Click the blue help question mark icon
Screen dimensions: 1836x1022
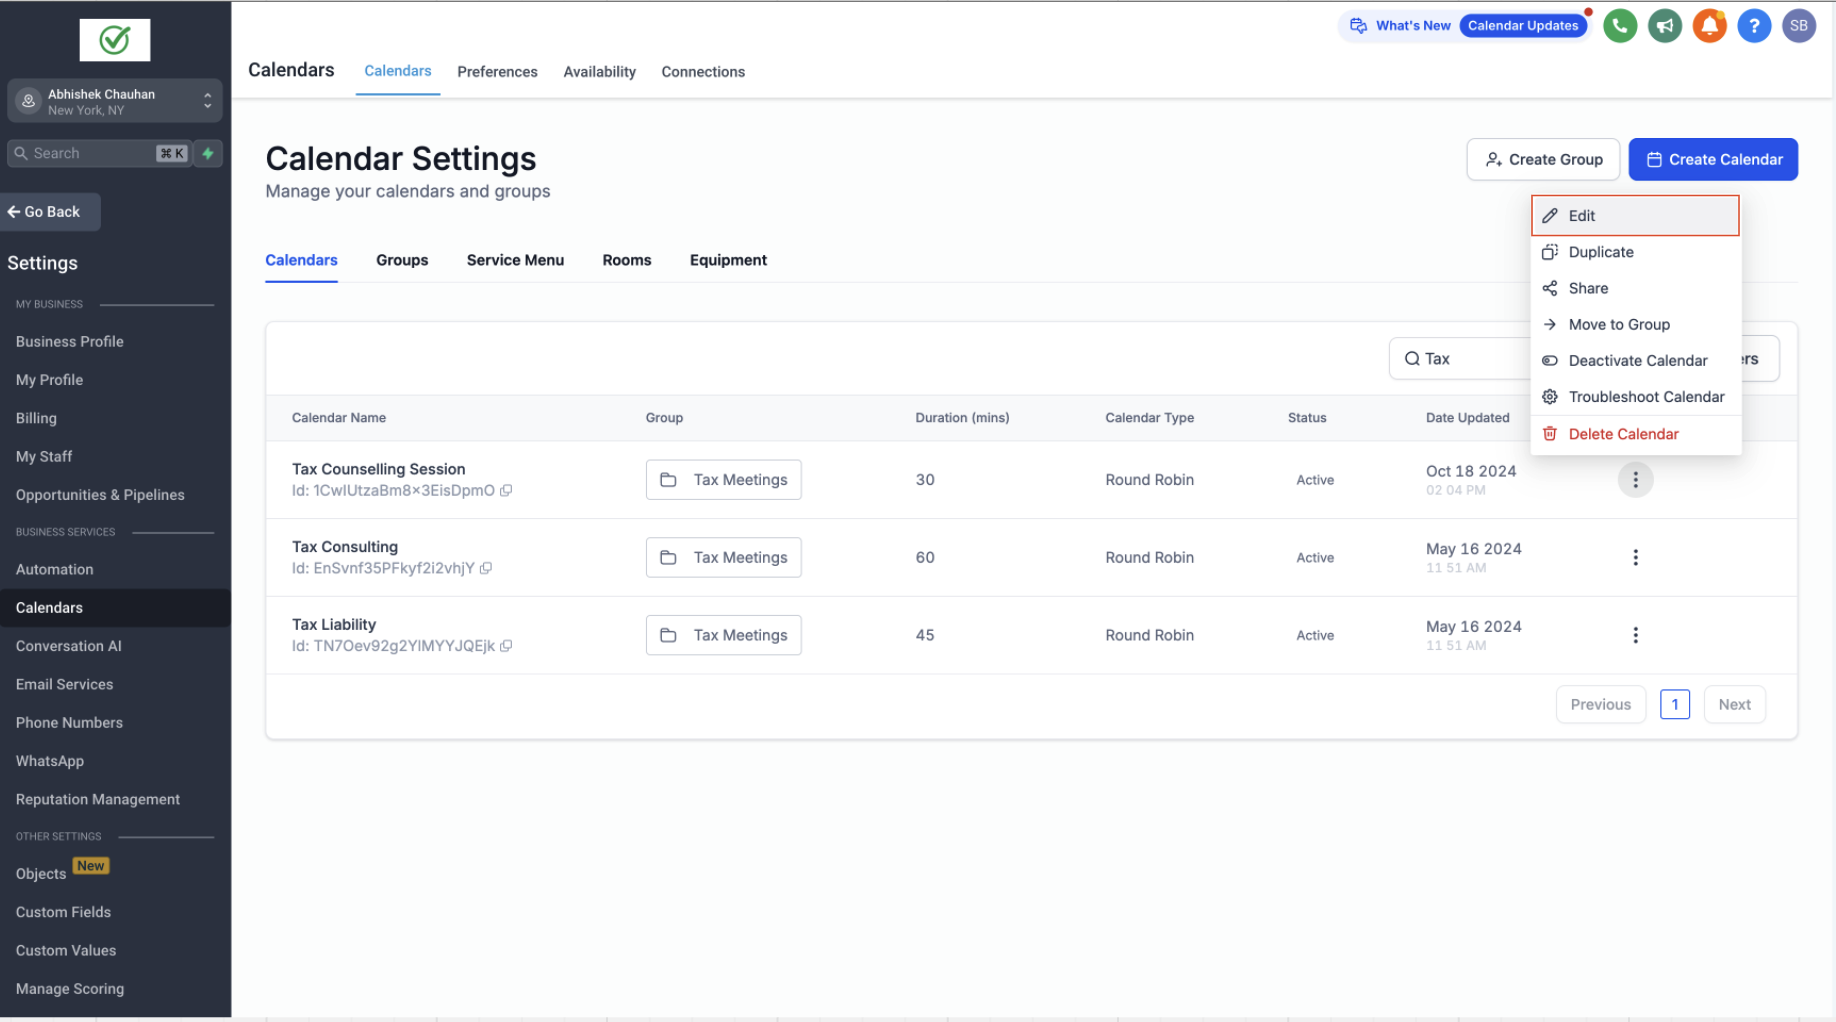1754,26
